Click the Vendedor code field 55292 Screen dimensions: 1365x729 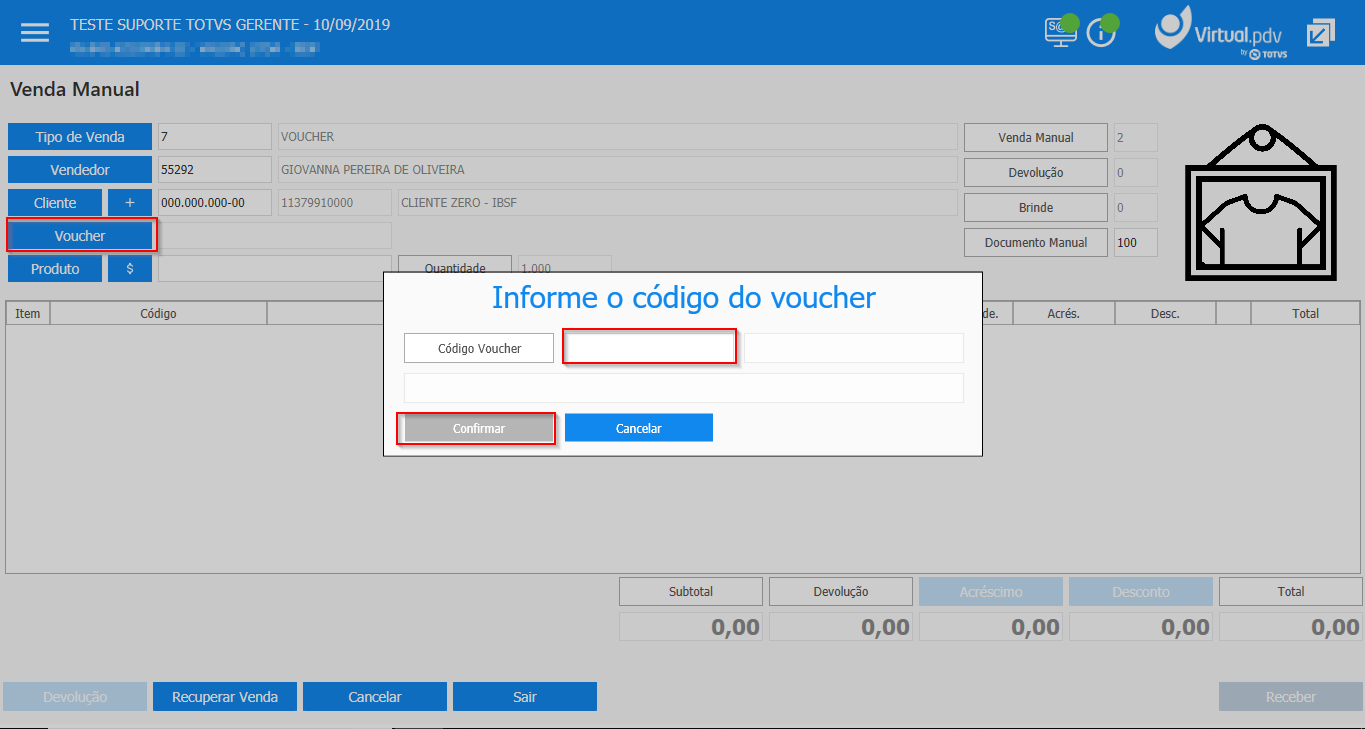pos(215,170)
